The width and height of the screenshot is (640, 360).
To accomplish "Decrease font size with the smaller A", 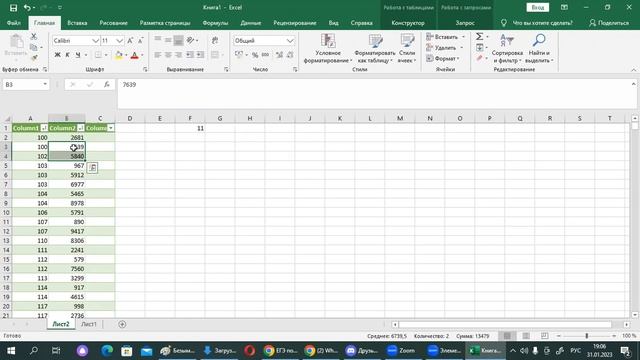I will click(x=140, y=41).
